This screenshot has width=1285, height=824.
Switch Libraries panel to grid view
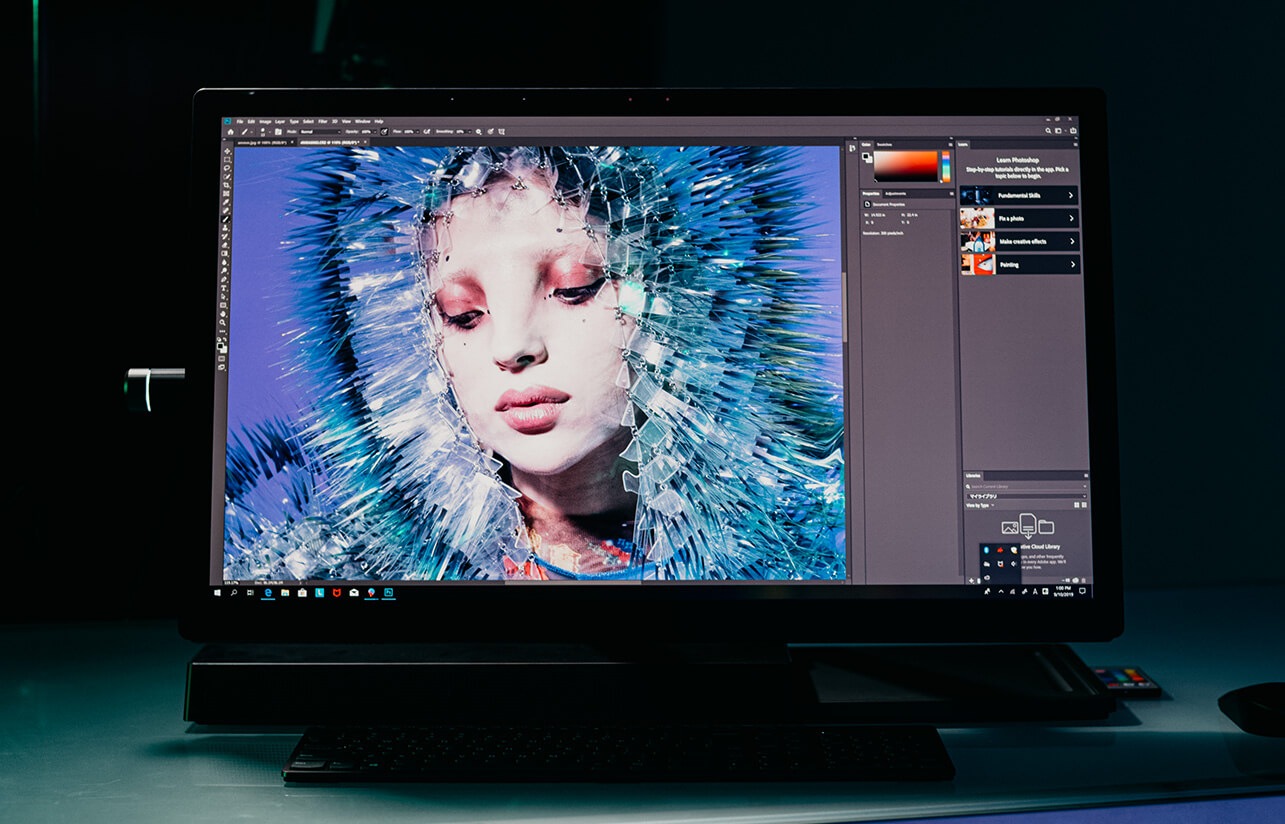1076,505
